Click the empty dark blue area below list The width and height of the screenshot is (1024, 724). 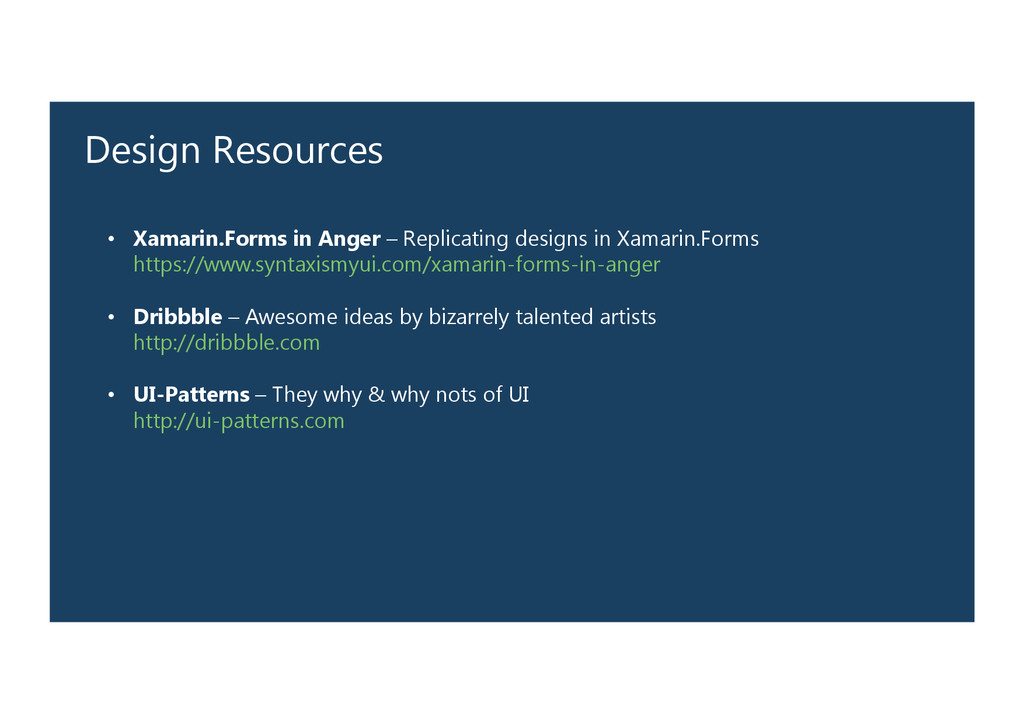tap(512, 530)
